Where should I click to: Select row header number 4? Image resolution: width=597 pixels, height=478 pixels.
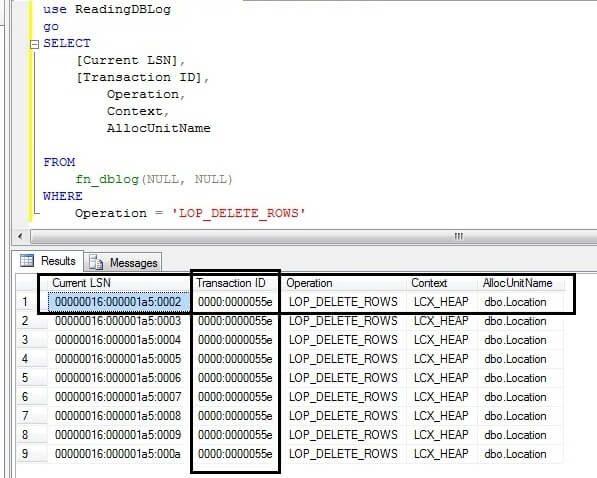point(32,359)
